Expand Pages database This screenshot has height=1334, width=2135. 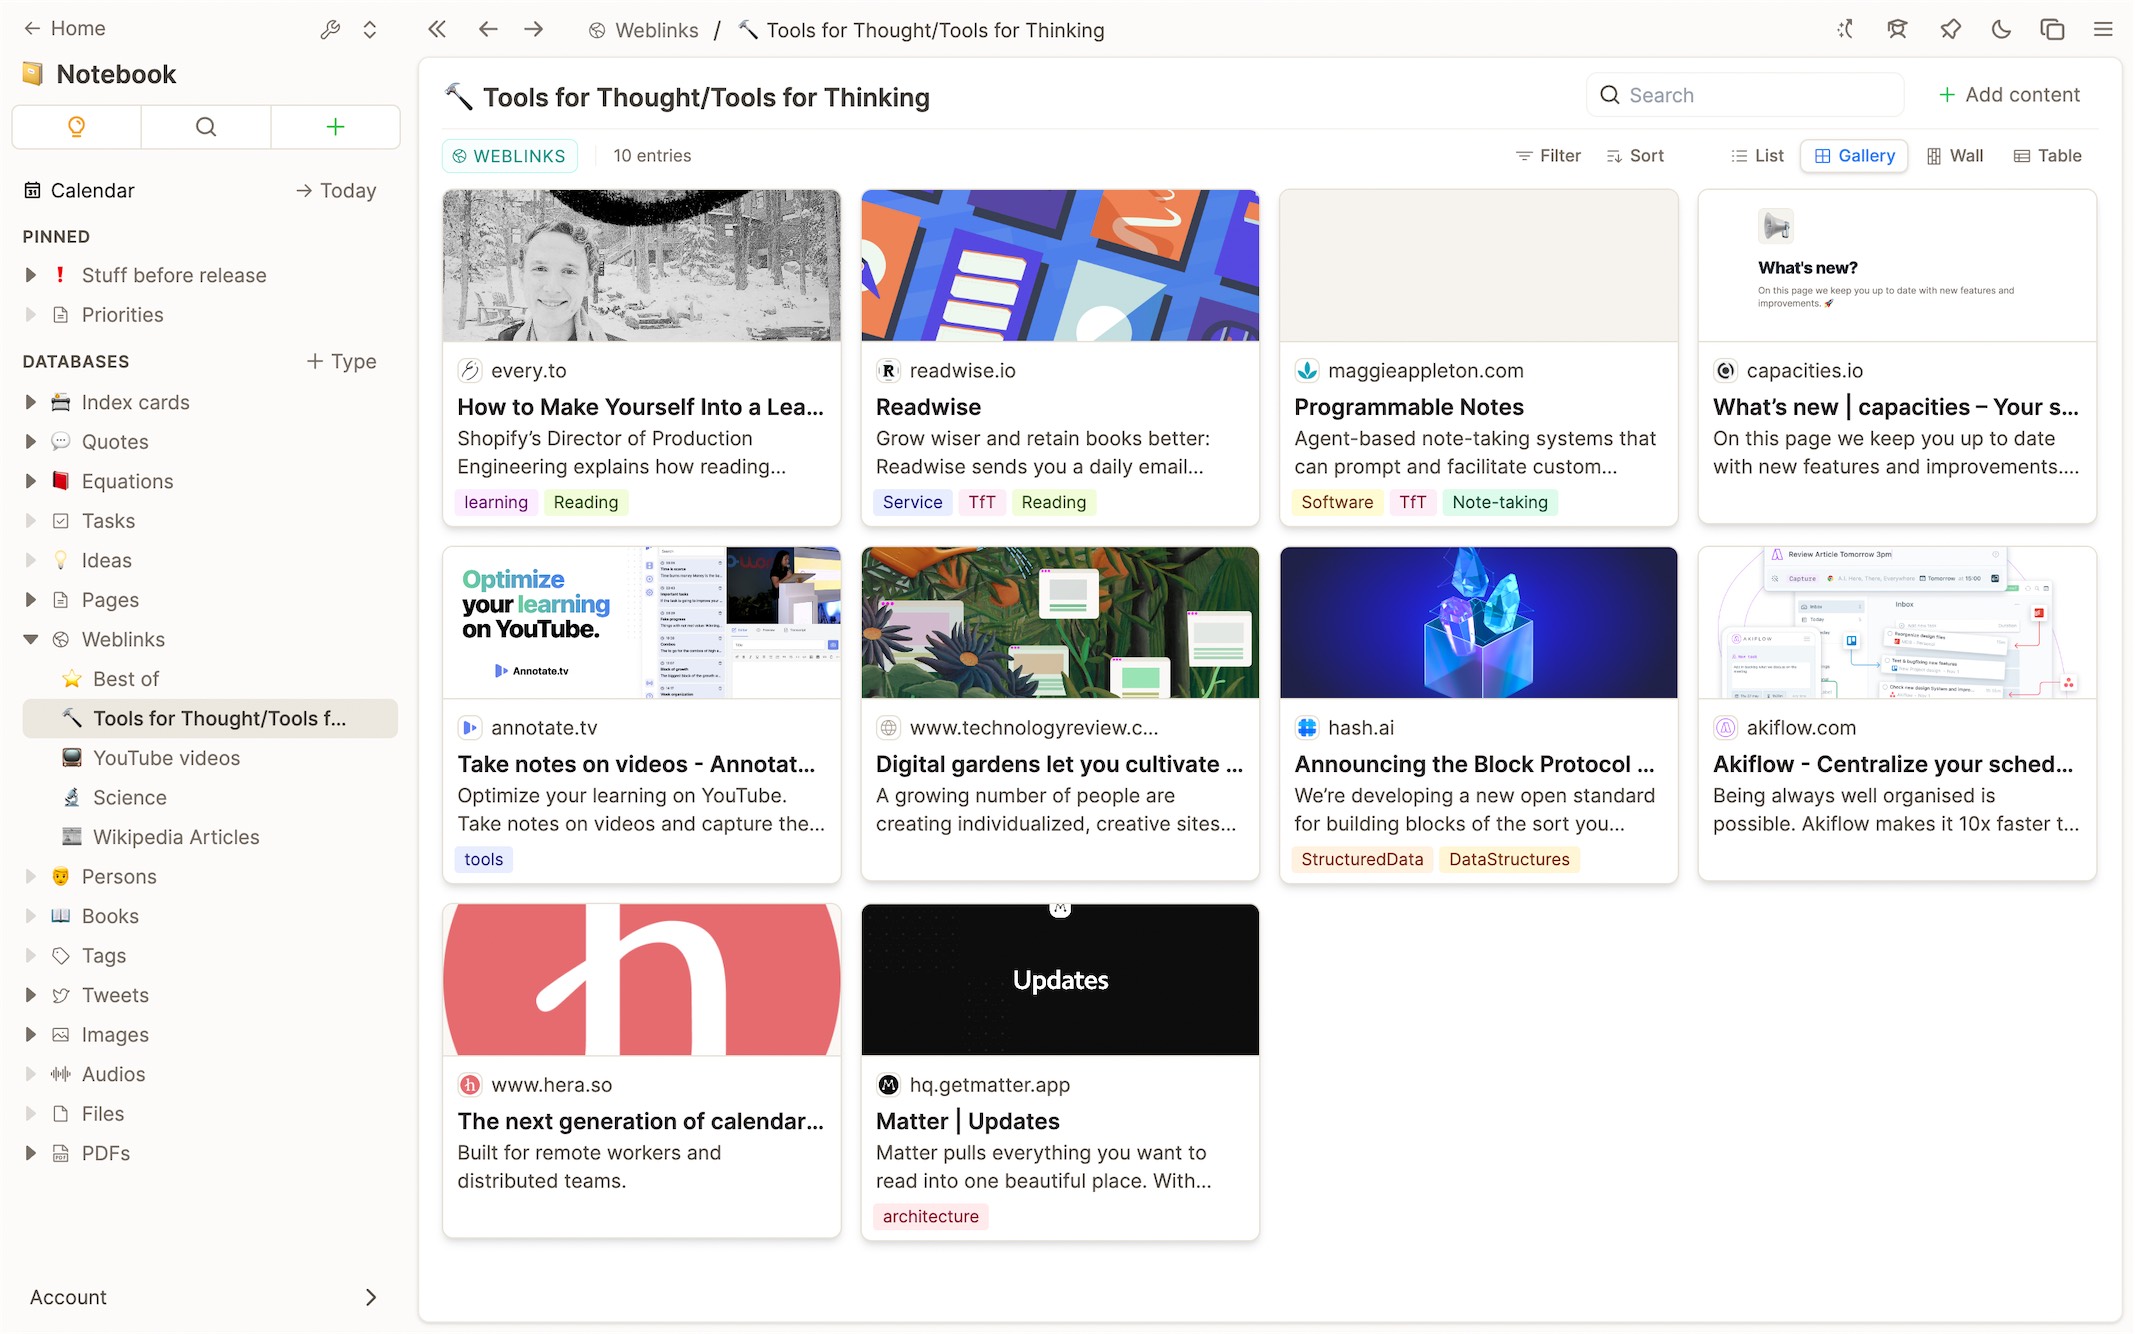click(30, 599)
